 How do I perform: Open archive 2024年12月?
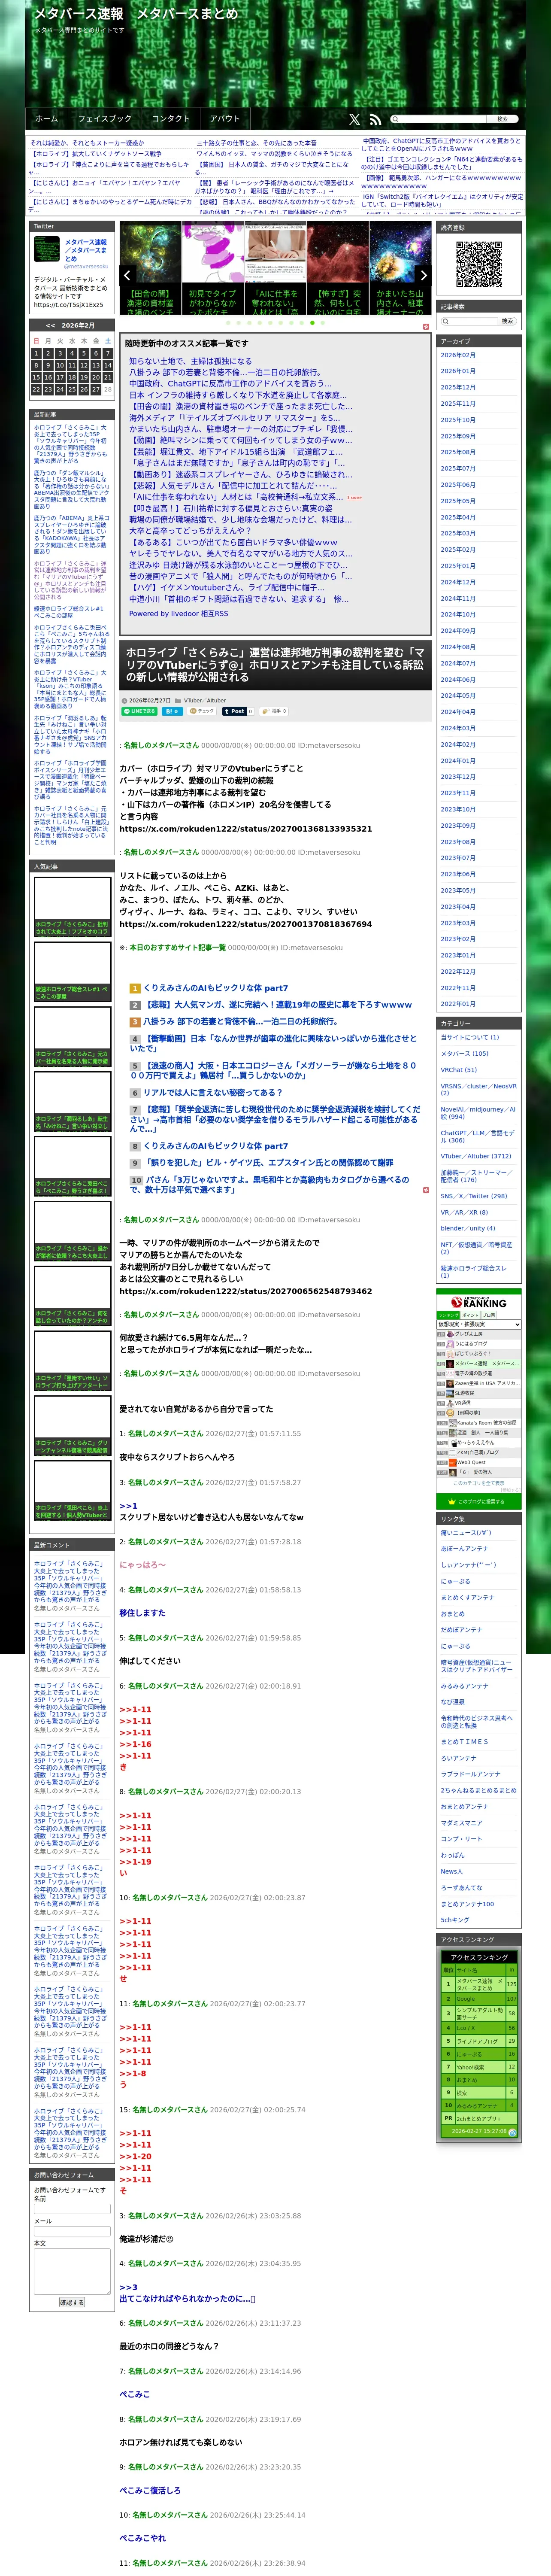click(458, 582)
